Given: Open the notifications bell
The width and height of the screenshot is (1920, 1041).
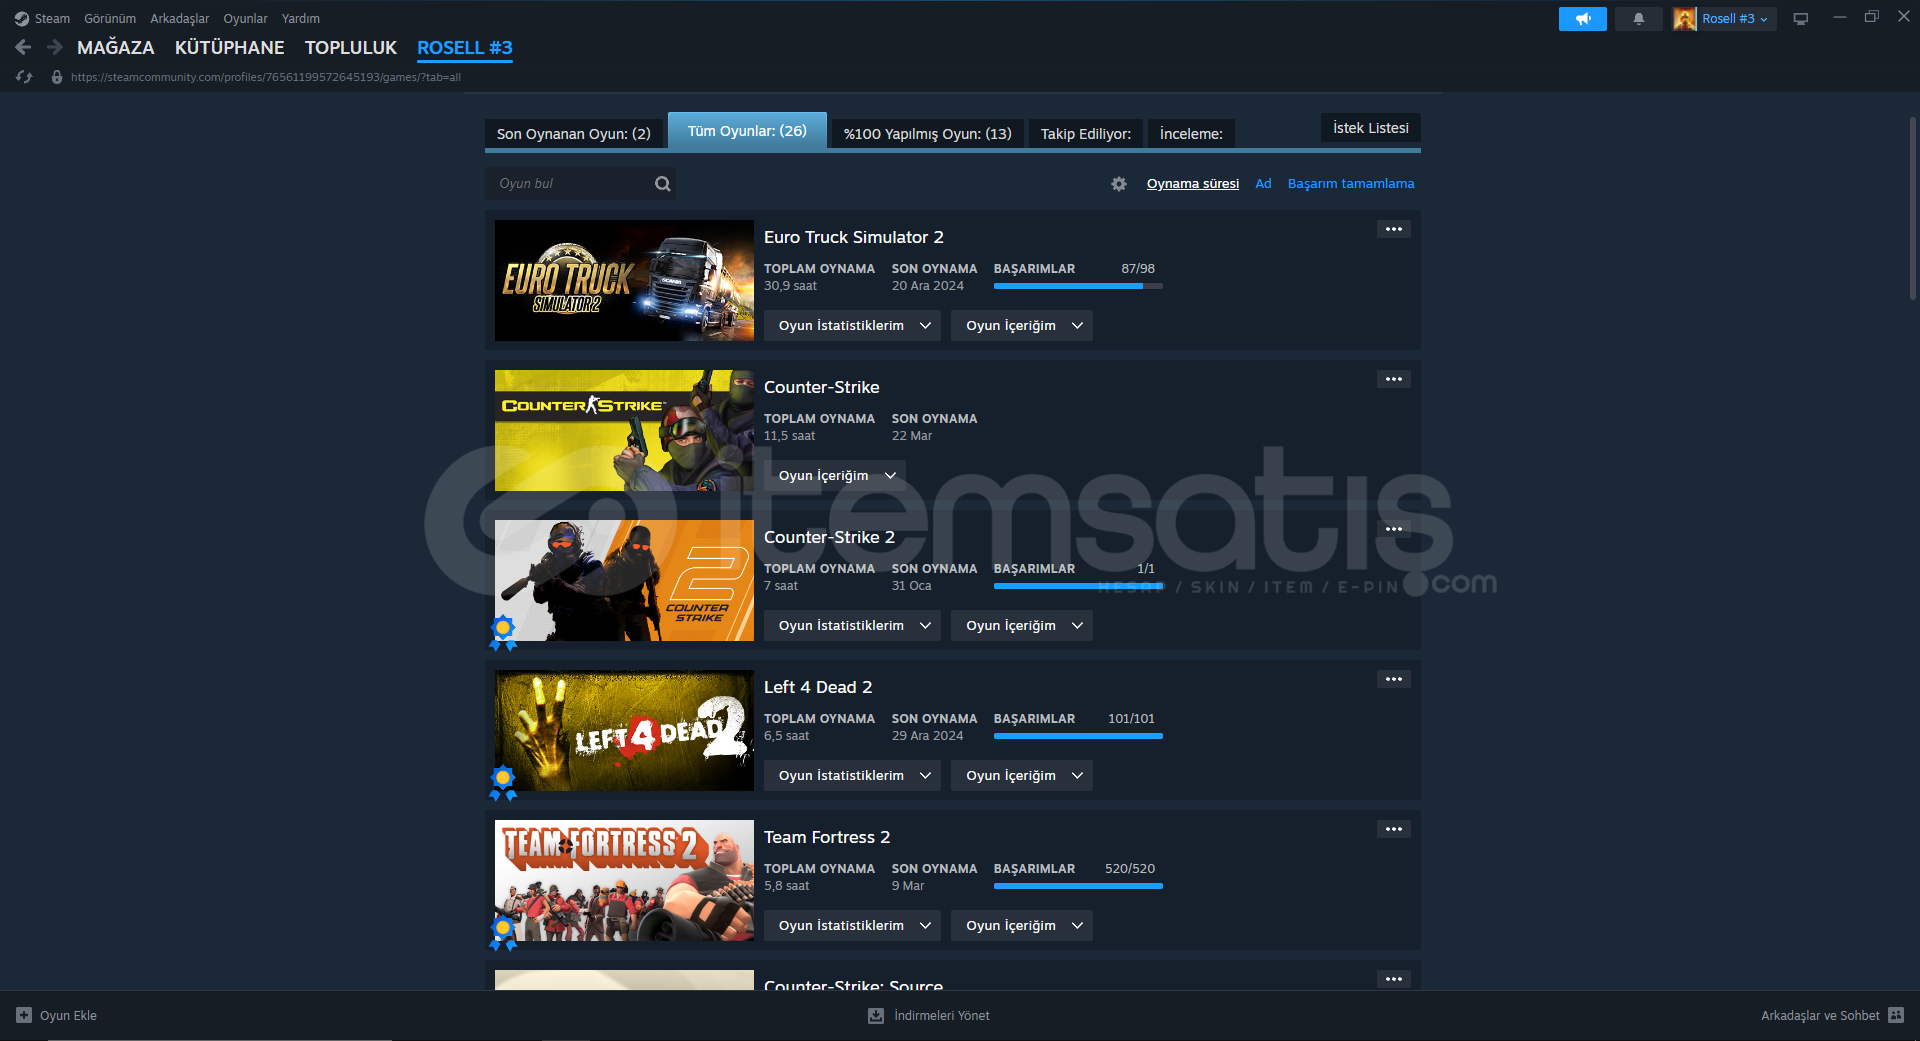Looking at the screenshot, I should [x=1639, y=19].
